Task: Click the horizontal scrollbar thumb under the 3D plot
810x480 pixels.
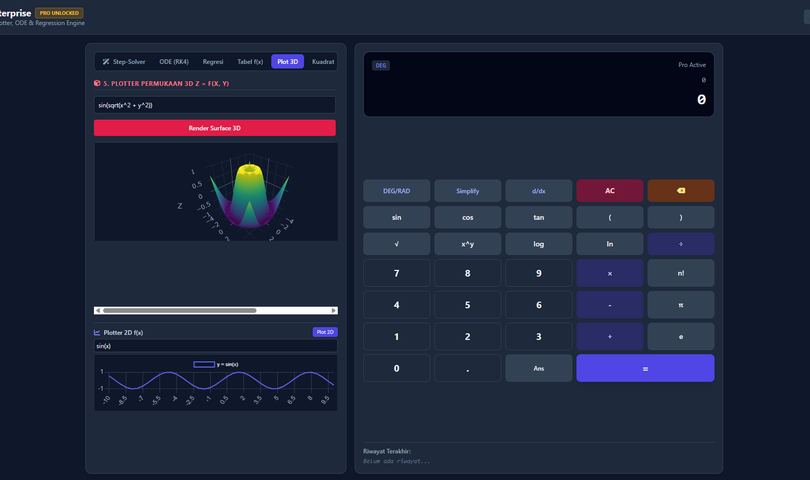Action: 179,311
